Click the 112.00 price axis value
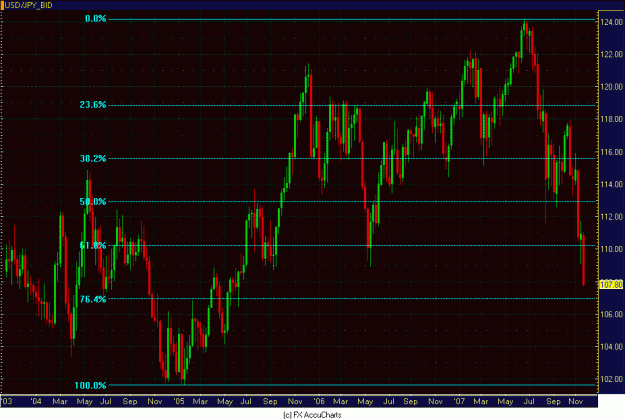This screenshot has width=625, height=419. tap(611, 216)
